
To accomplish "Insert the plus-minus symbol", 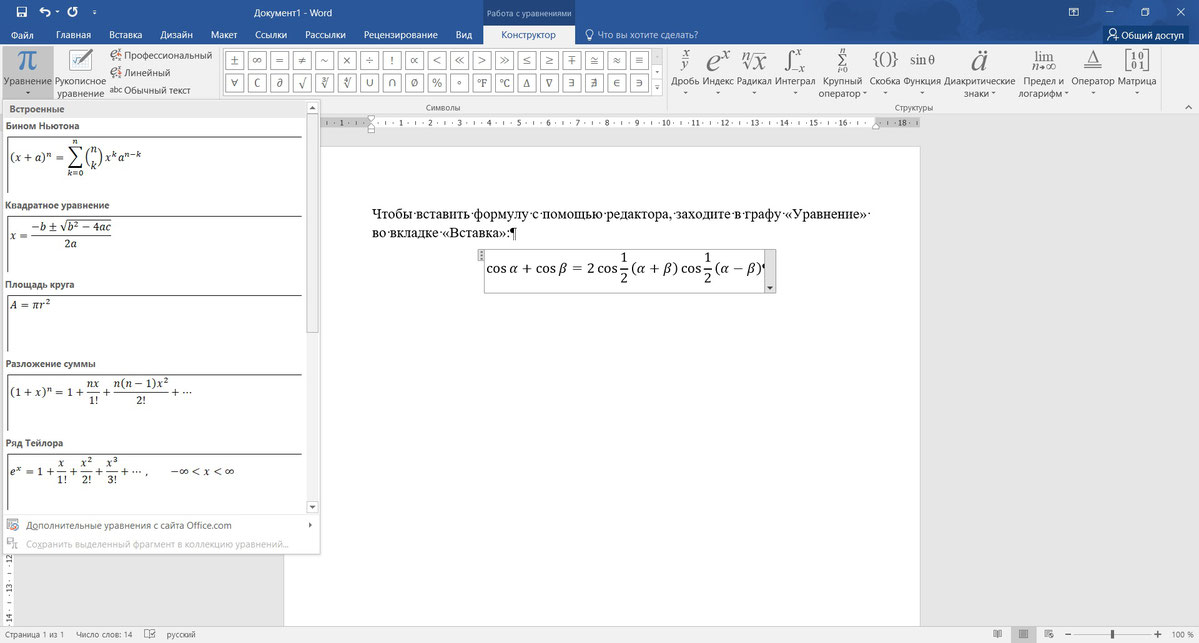I will tap(235, 60).
